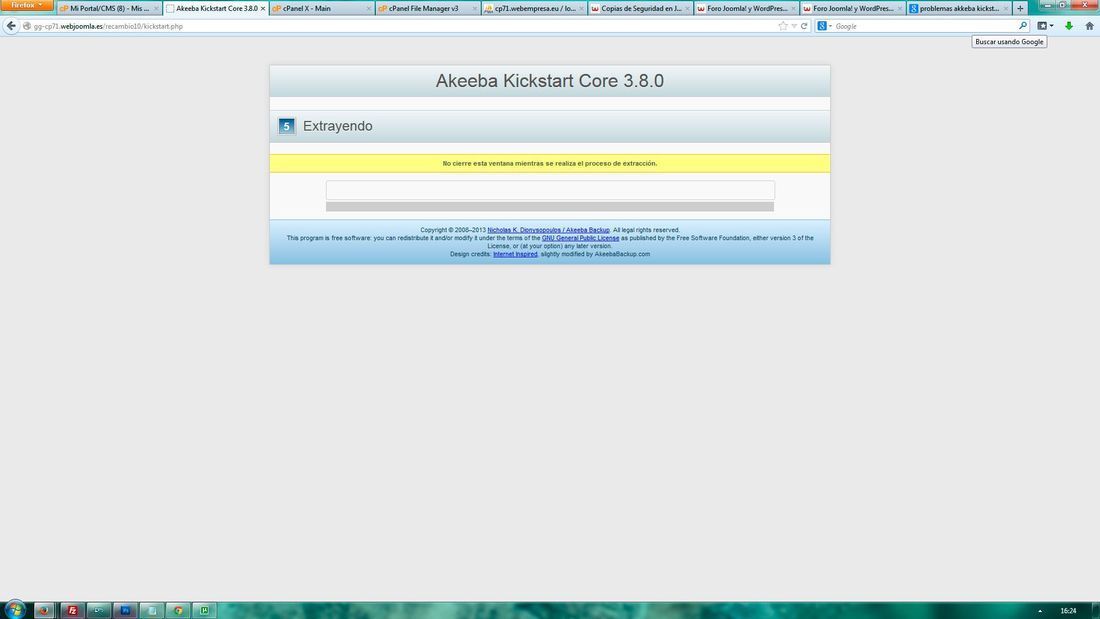Select the Akeeba Kickstart Core 3.8.0 tab

pyautogui.click(x=215, y=8)
